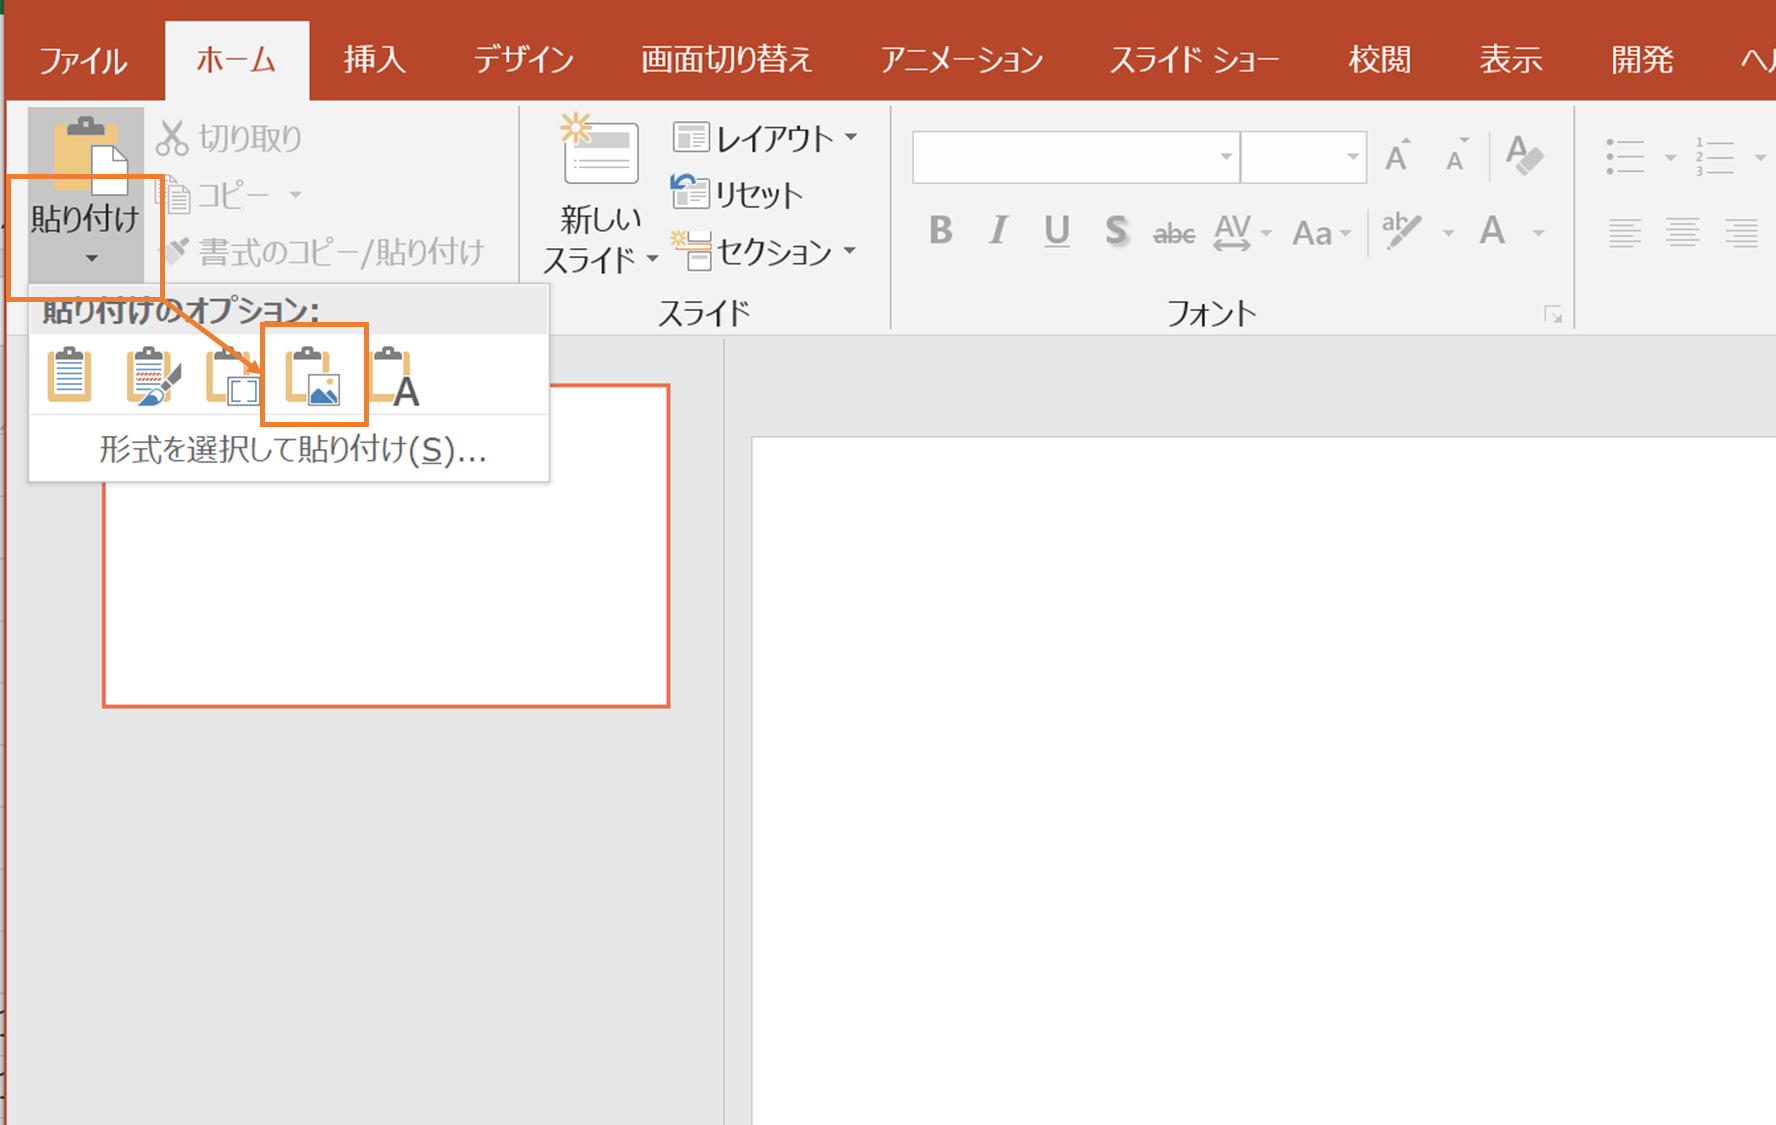Expand the font color dropdown arrow
1776x1125 pixels.
click(1538, 233)
